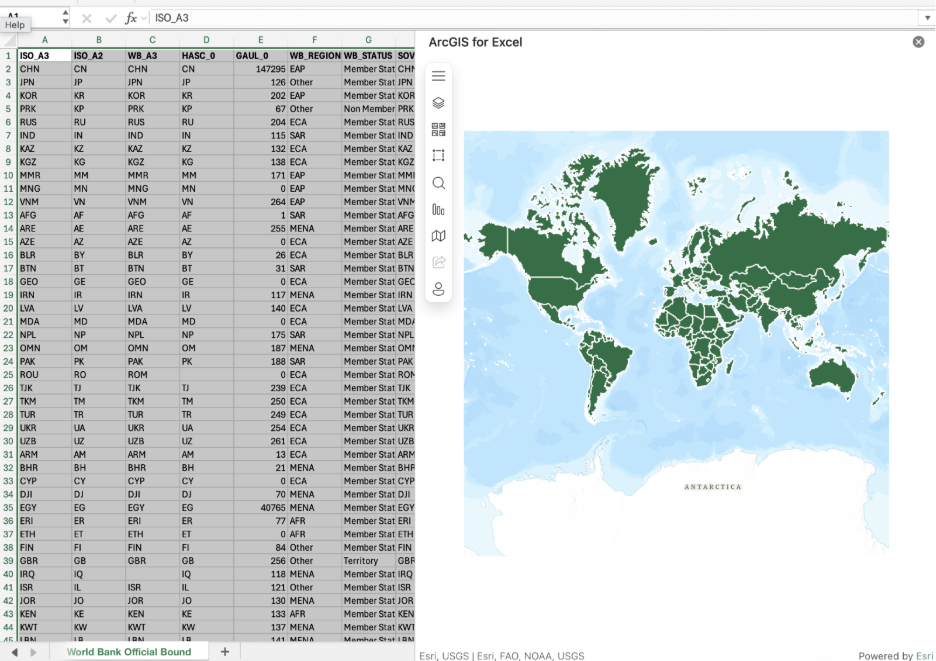Image resolution: width=936 pixels, height=661 pixels.
Task: Select row 20 header
Action: pos(8,308)
